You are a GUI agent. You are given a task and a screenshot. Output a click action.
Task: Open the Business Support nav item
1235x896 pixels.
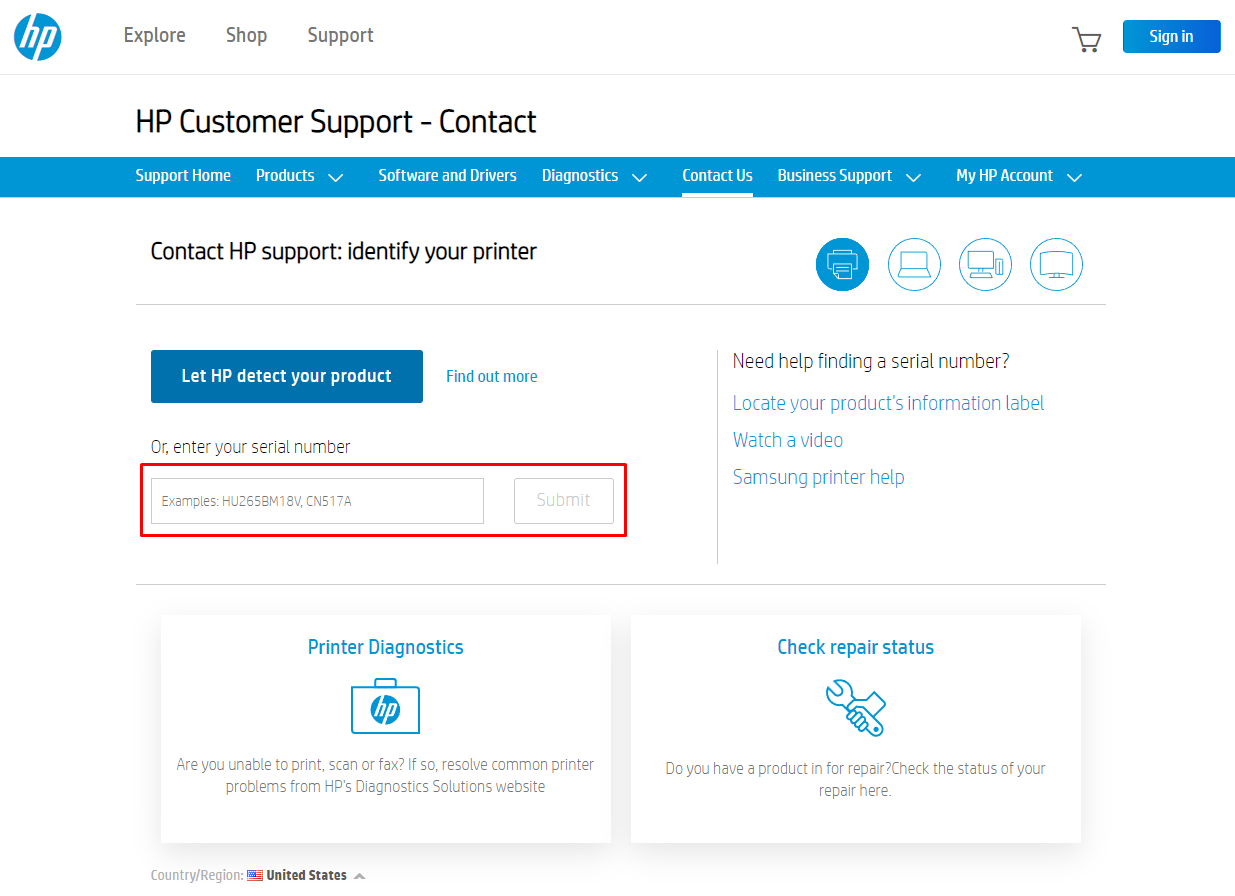tap(835, 176)
